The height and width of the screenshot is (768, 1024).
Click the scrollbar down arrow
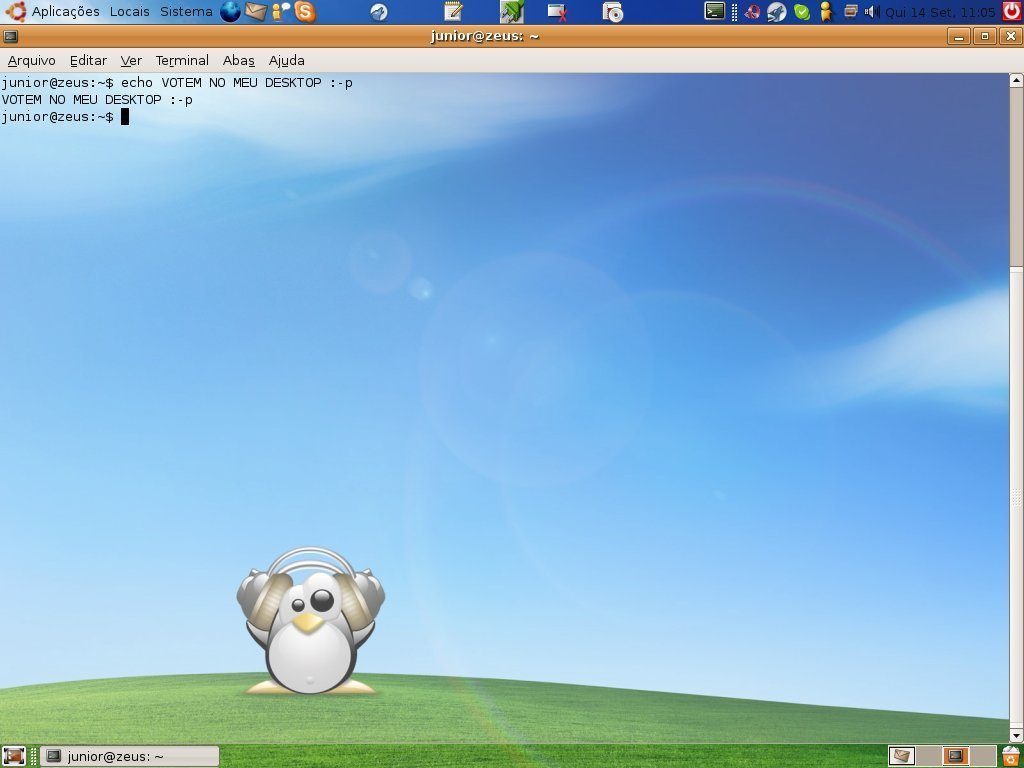(1016, 736)
